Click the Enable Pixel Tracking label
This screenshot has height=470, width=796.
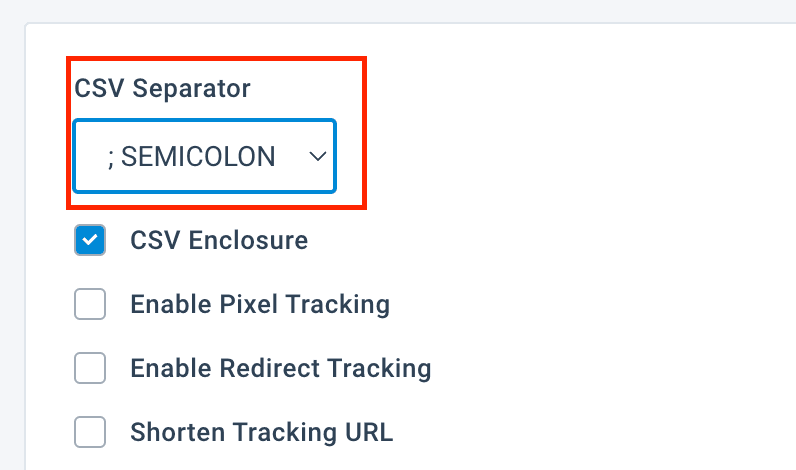tap(260, 304)
